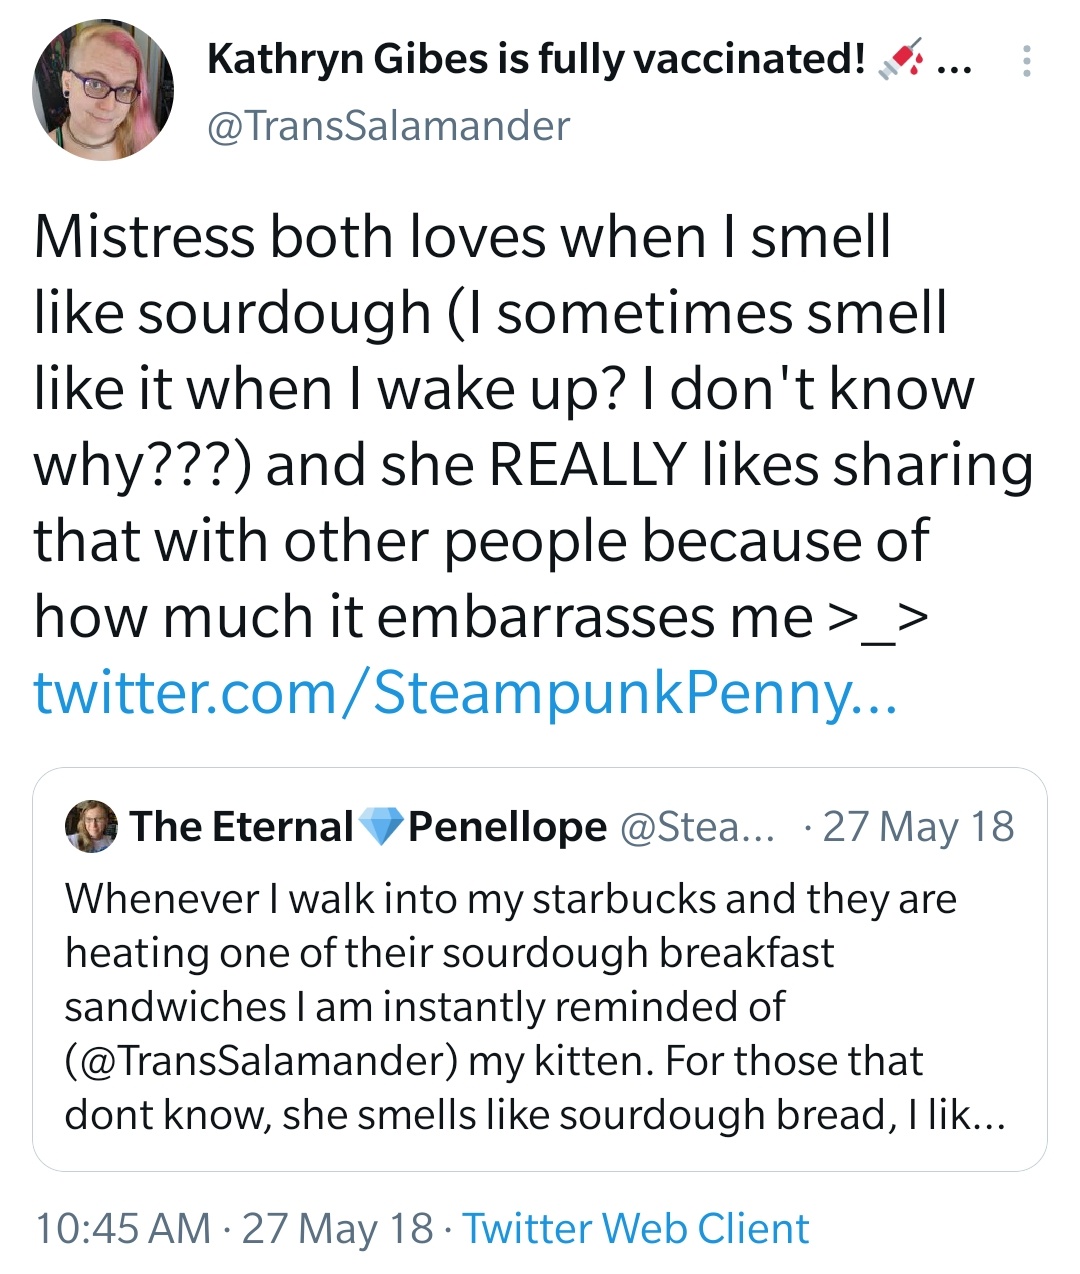Viewport: 1080px width, 1274px height.
Task: Open The Eternal Penellope author name
Action: point(368,827)
